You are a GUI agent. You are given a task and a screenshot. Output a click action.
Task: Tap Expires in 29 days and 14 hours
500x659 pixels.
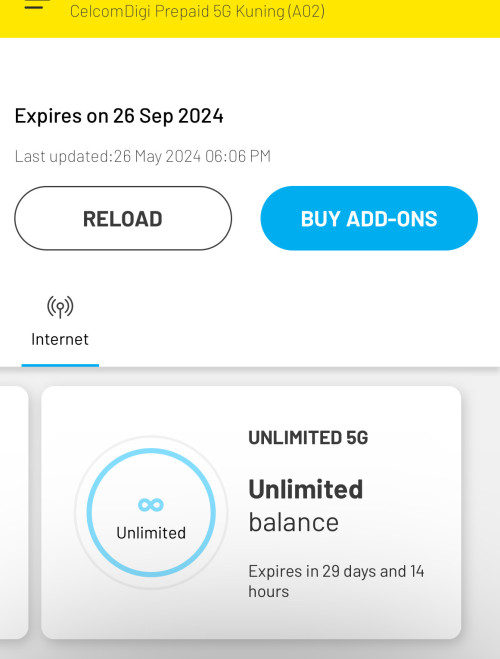(x=336, y=581)
